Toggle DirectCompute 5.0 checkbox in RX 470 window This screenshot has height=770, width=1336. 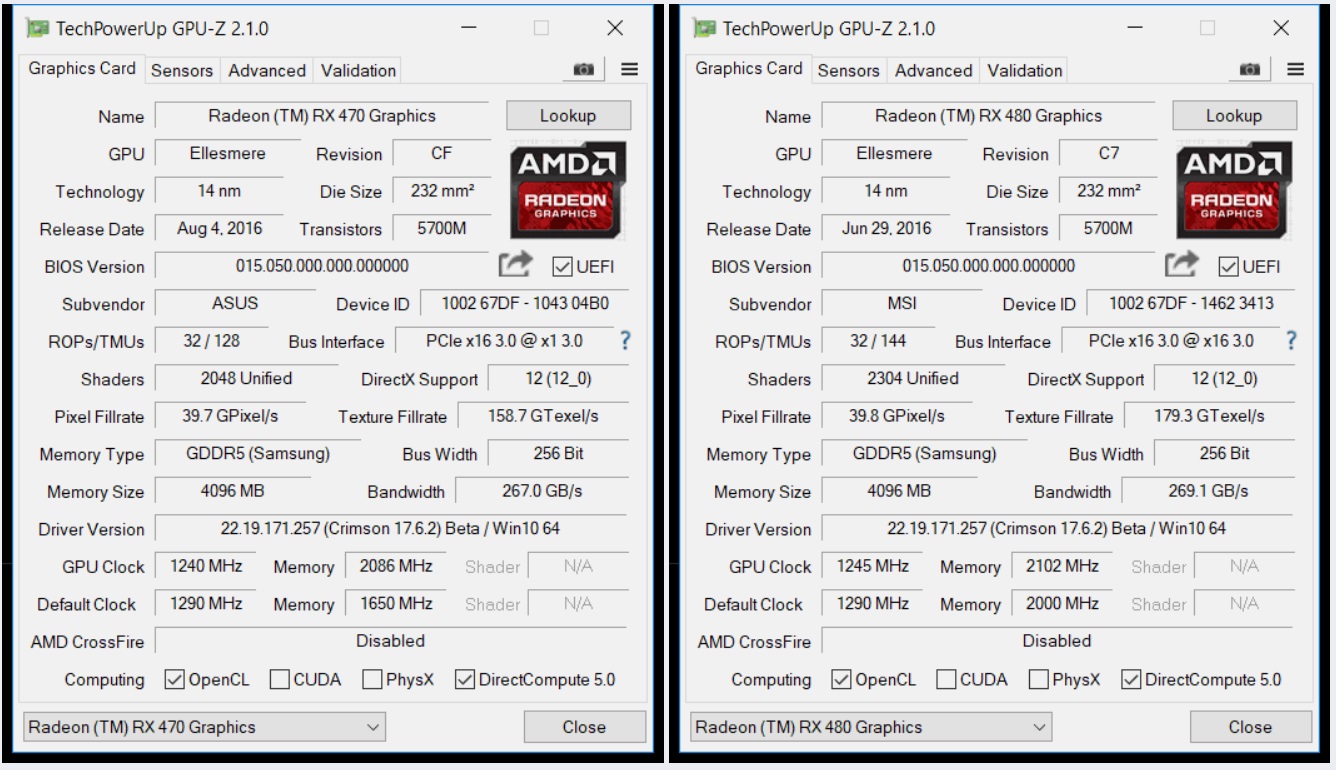click(x=464, y=680)
